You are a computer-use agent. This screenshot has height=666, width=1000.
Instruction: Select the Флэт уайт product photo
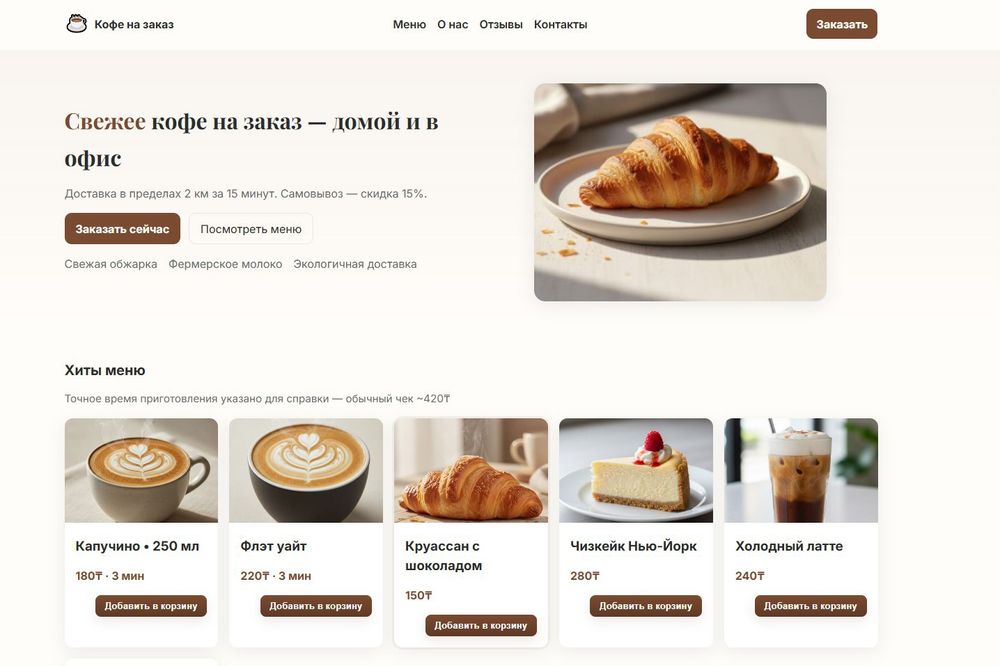pyautogui.click(x=306, y=471)
